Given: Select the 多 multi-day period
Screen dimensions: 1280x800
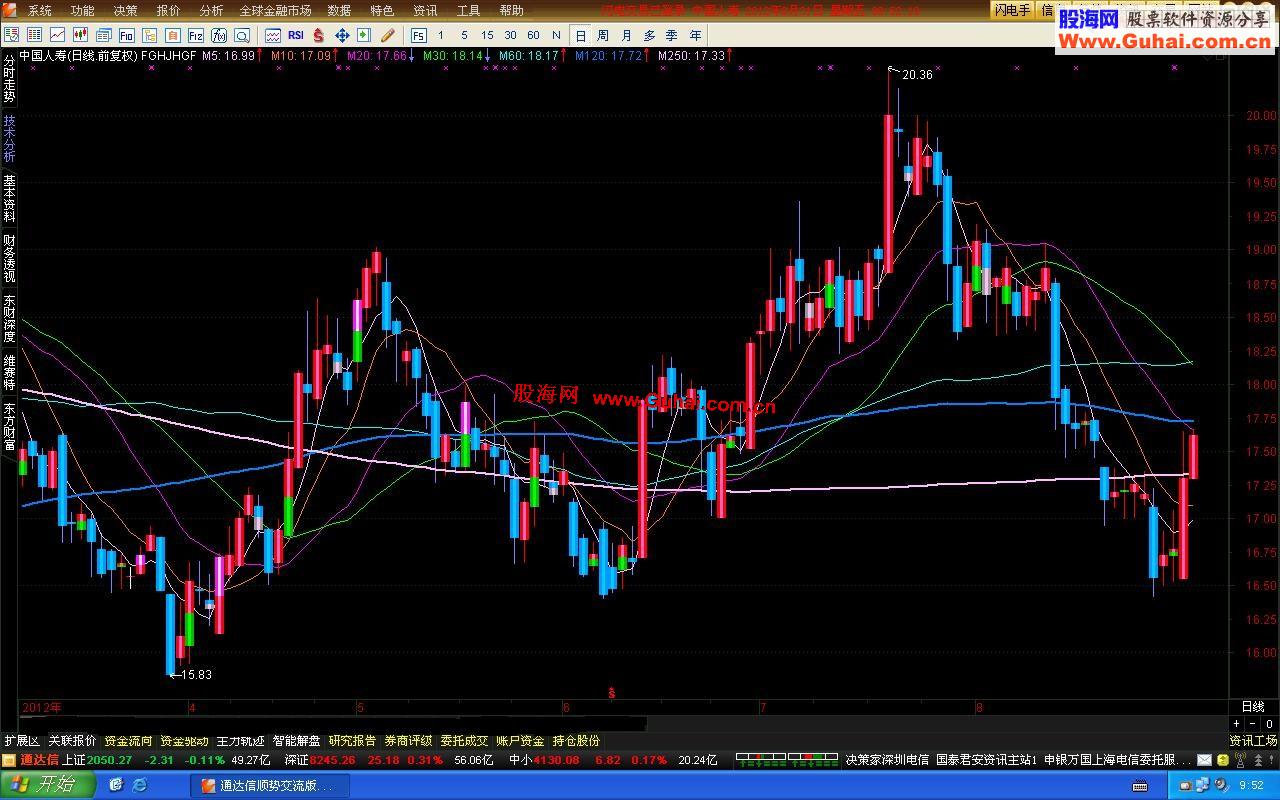Looking at the screenshot, I should coord(649,35).
